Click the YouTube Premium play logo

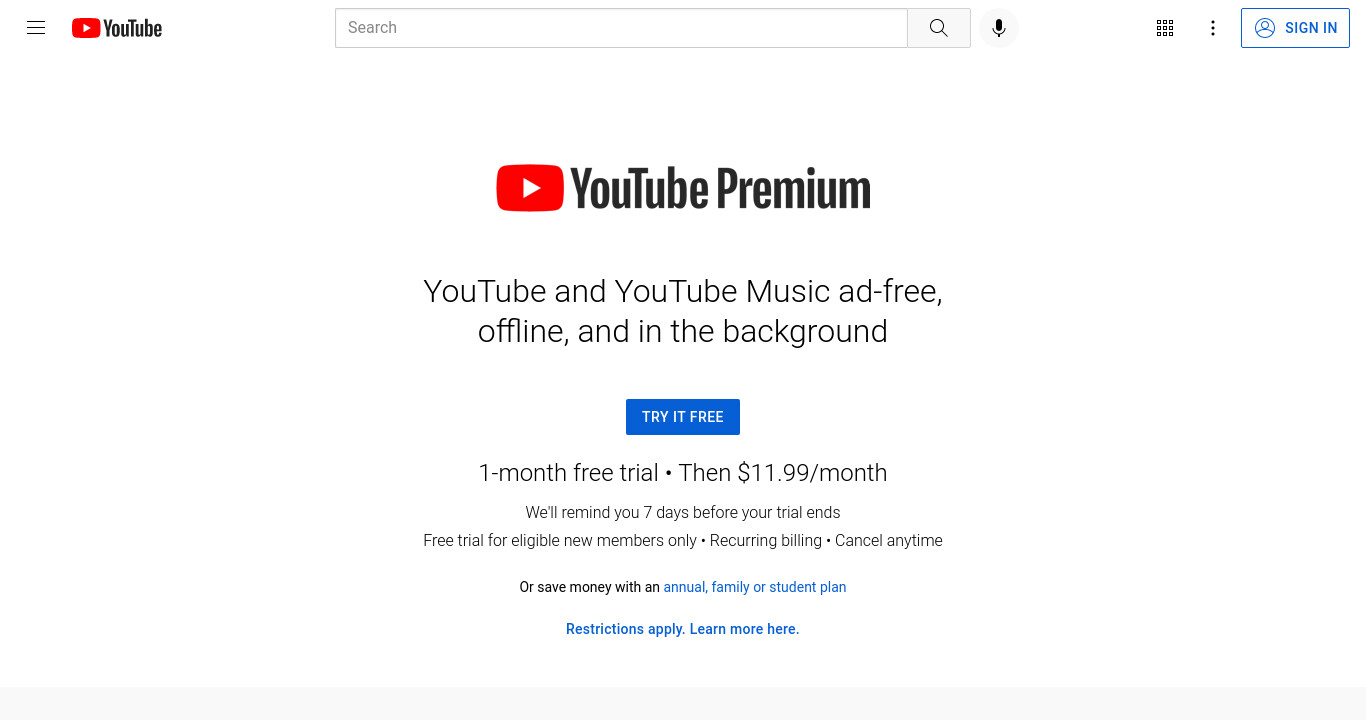pos(530,188)
